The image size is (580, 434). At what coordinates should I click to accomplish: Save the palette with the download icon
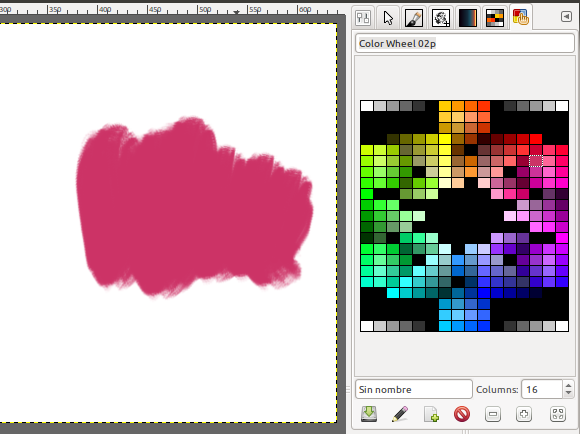(369, 414)
